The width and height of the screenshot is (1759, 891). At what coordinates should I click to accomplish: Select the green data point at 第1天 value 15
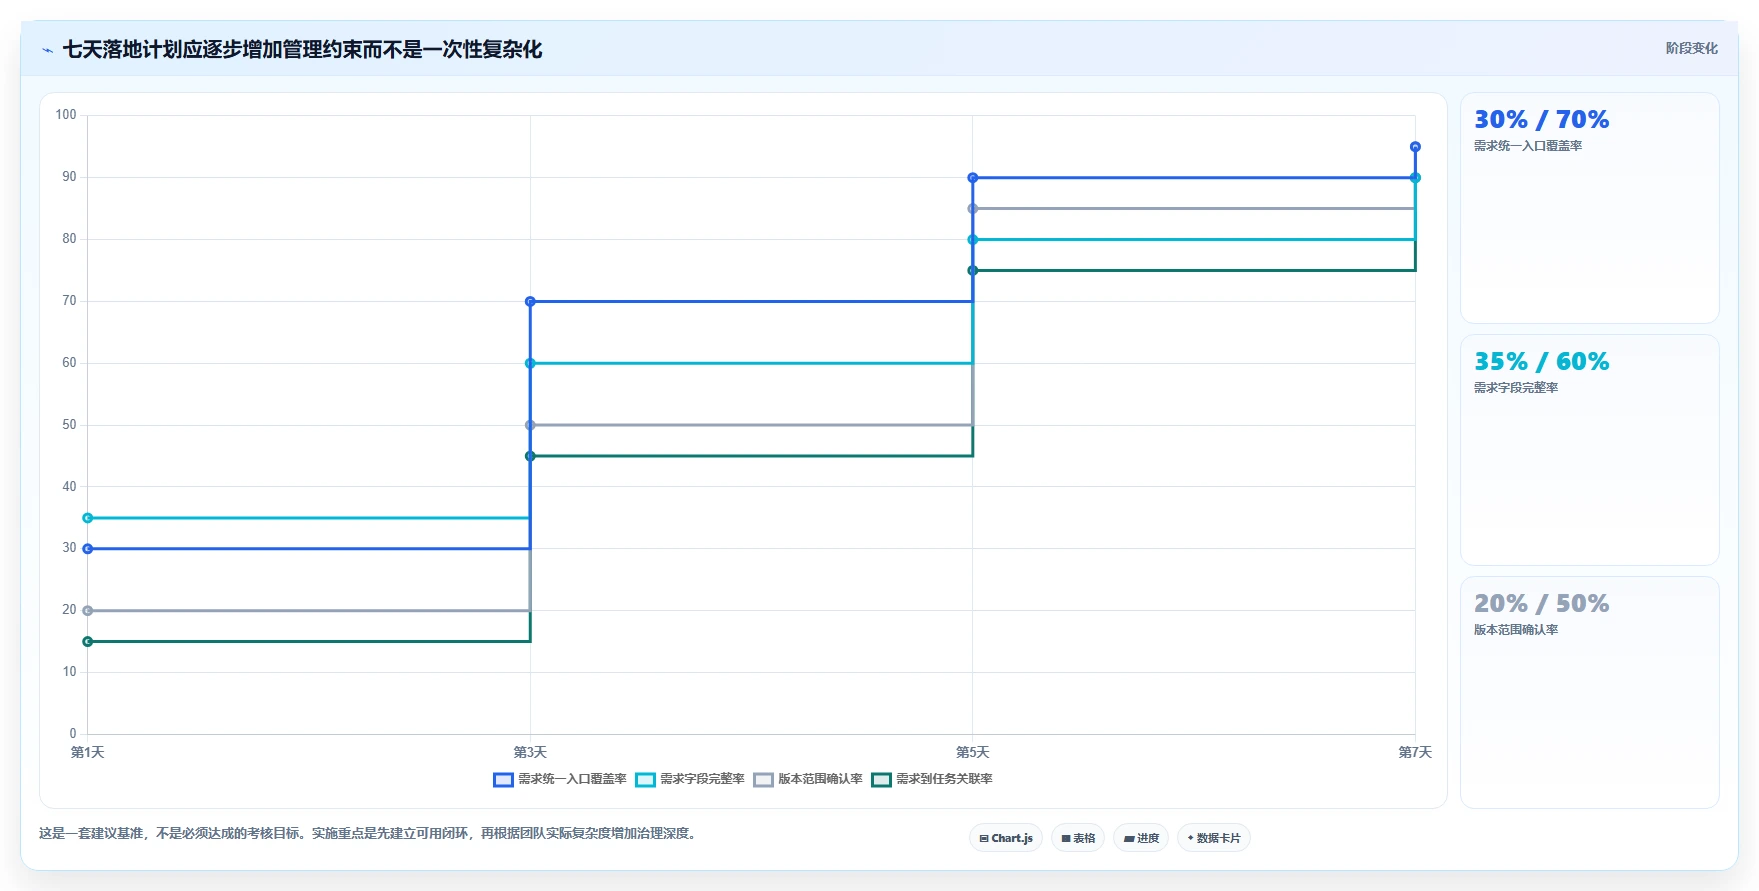(88, 642)
